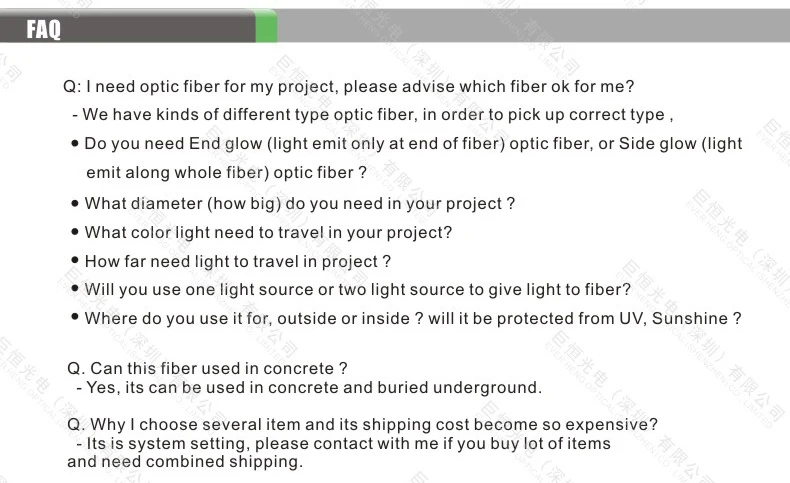Click the 'Can this fiber used in concrete' question
Screen dimensions: 790x483
tap(207, 368)
